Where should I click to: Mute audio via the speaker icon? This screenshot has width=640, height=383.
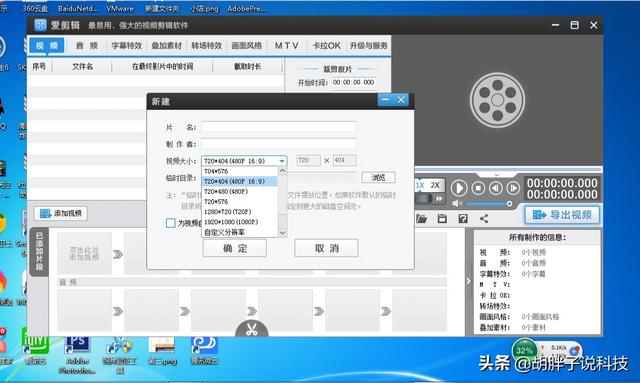pos(457,203)
